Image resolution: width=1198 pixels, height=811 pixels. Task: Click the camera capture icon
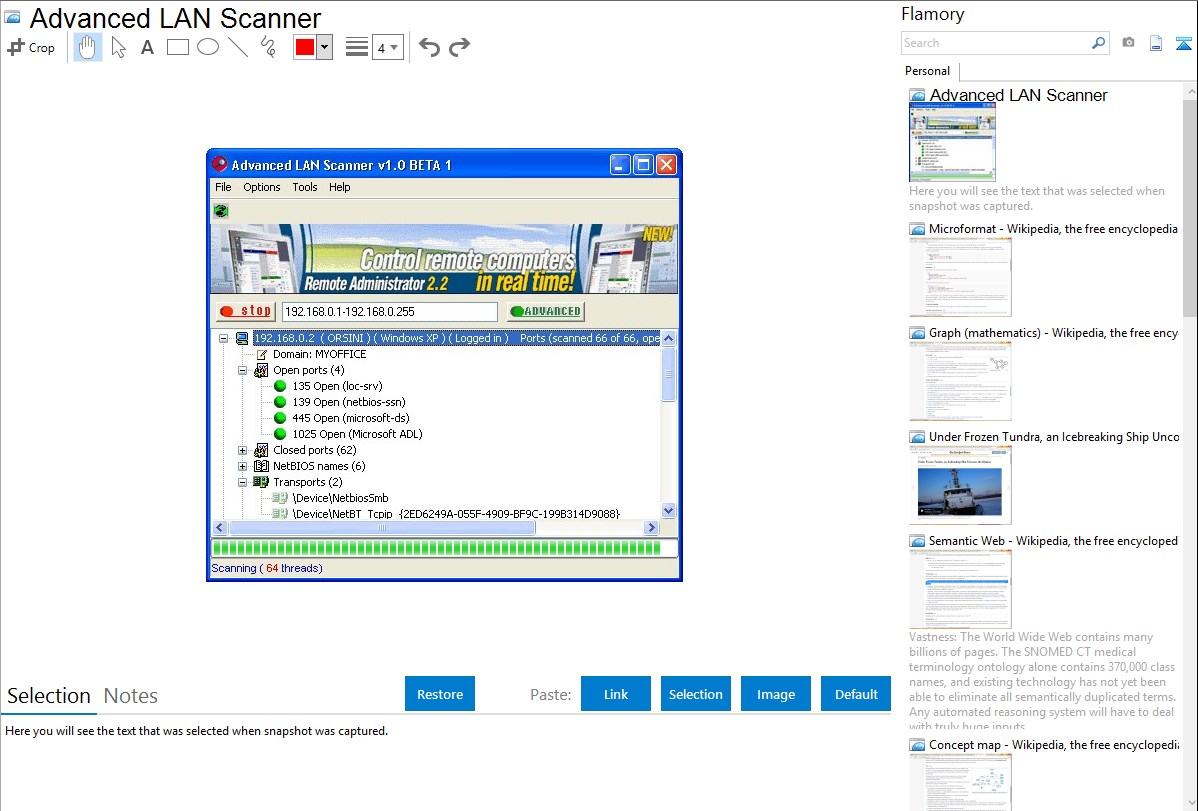pyautogui.click(x=1128, y=43)
